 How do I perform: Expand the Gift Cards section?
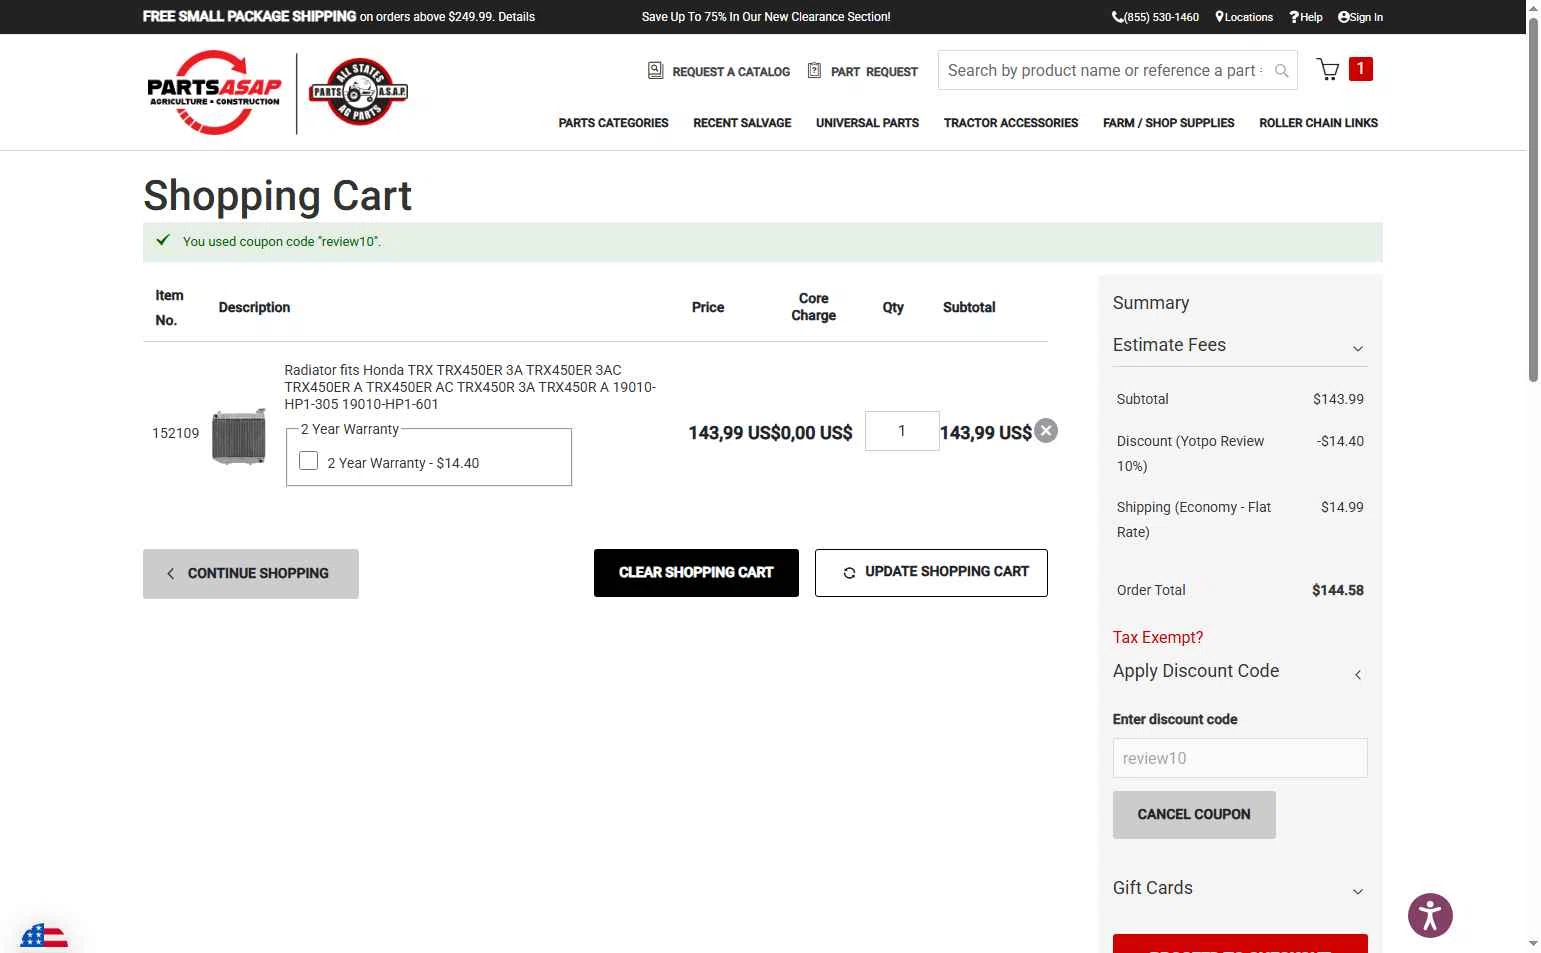1239,888
